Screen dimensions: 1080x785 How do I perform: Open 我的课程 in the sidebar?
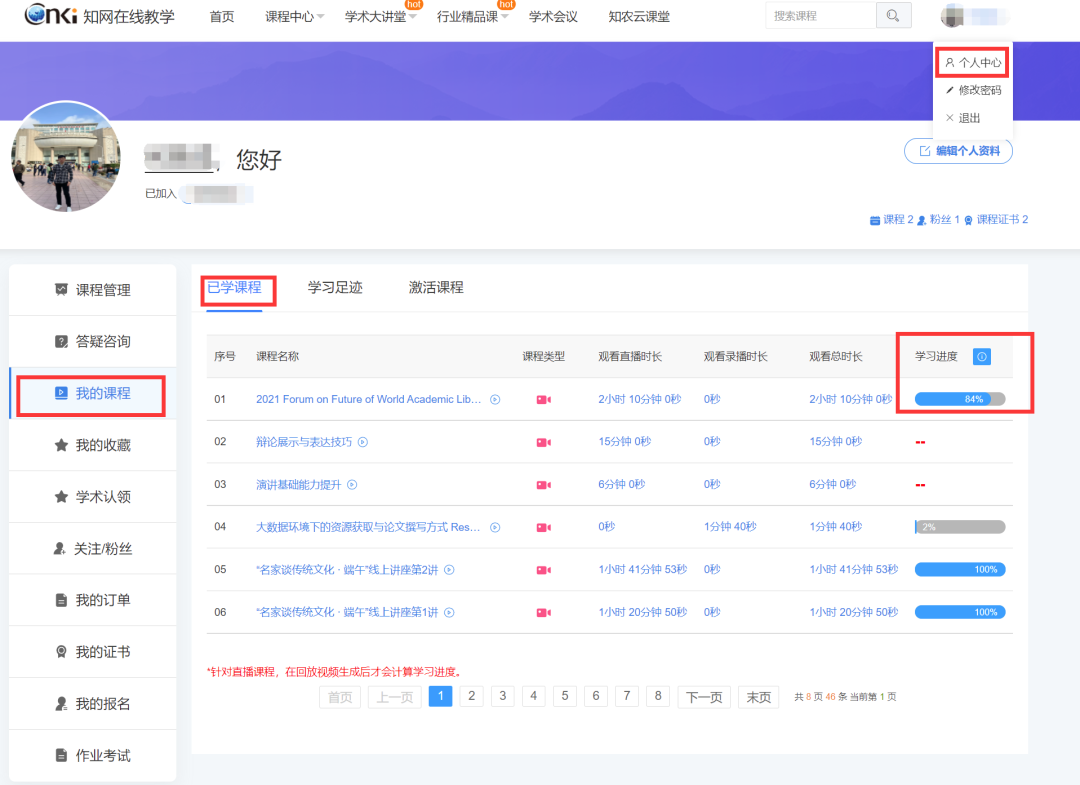click(x=92, y=393)
